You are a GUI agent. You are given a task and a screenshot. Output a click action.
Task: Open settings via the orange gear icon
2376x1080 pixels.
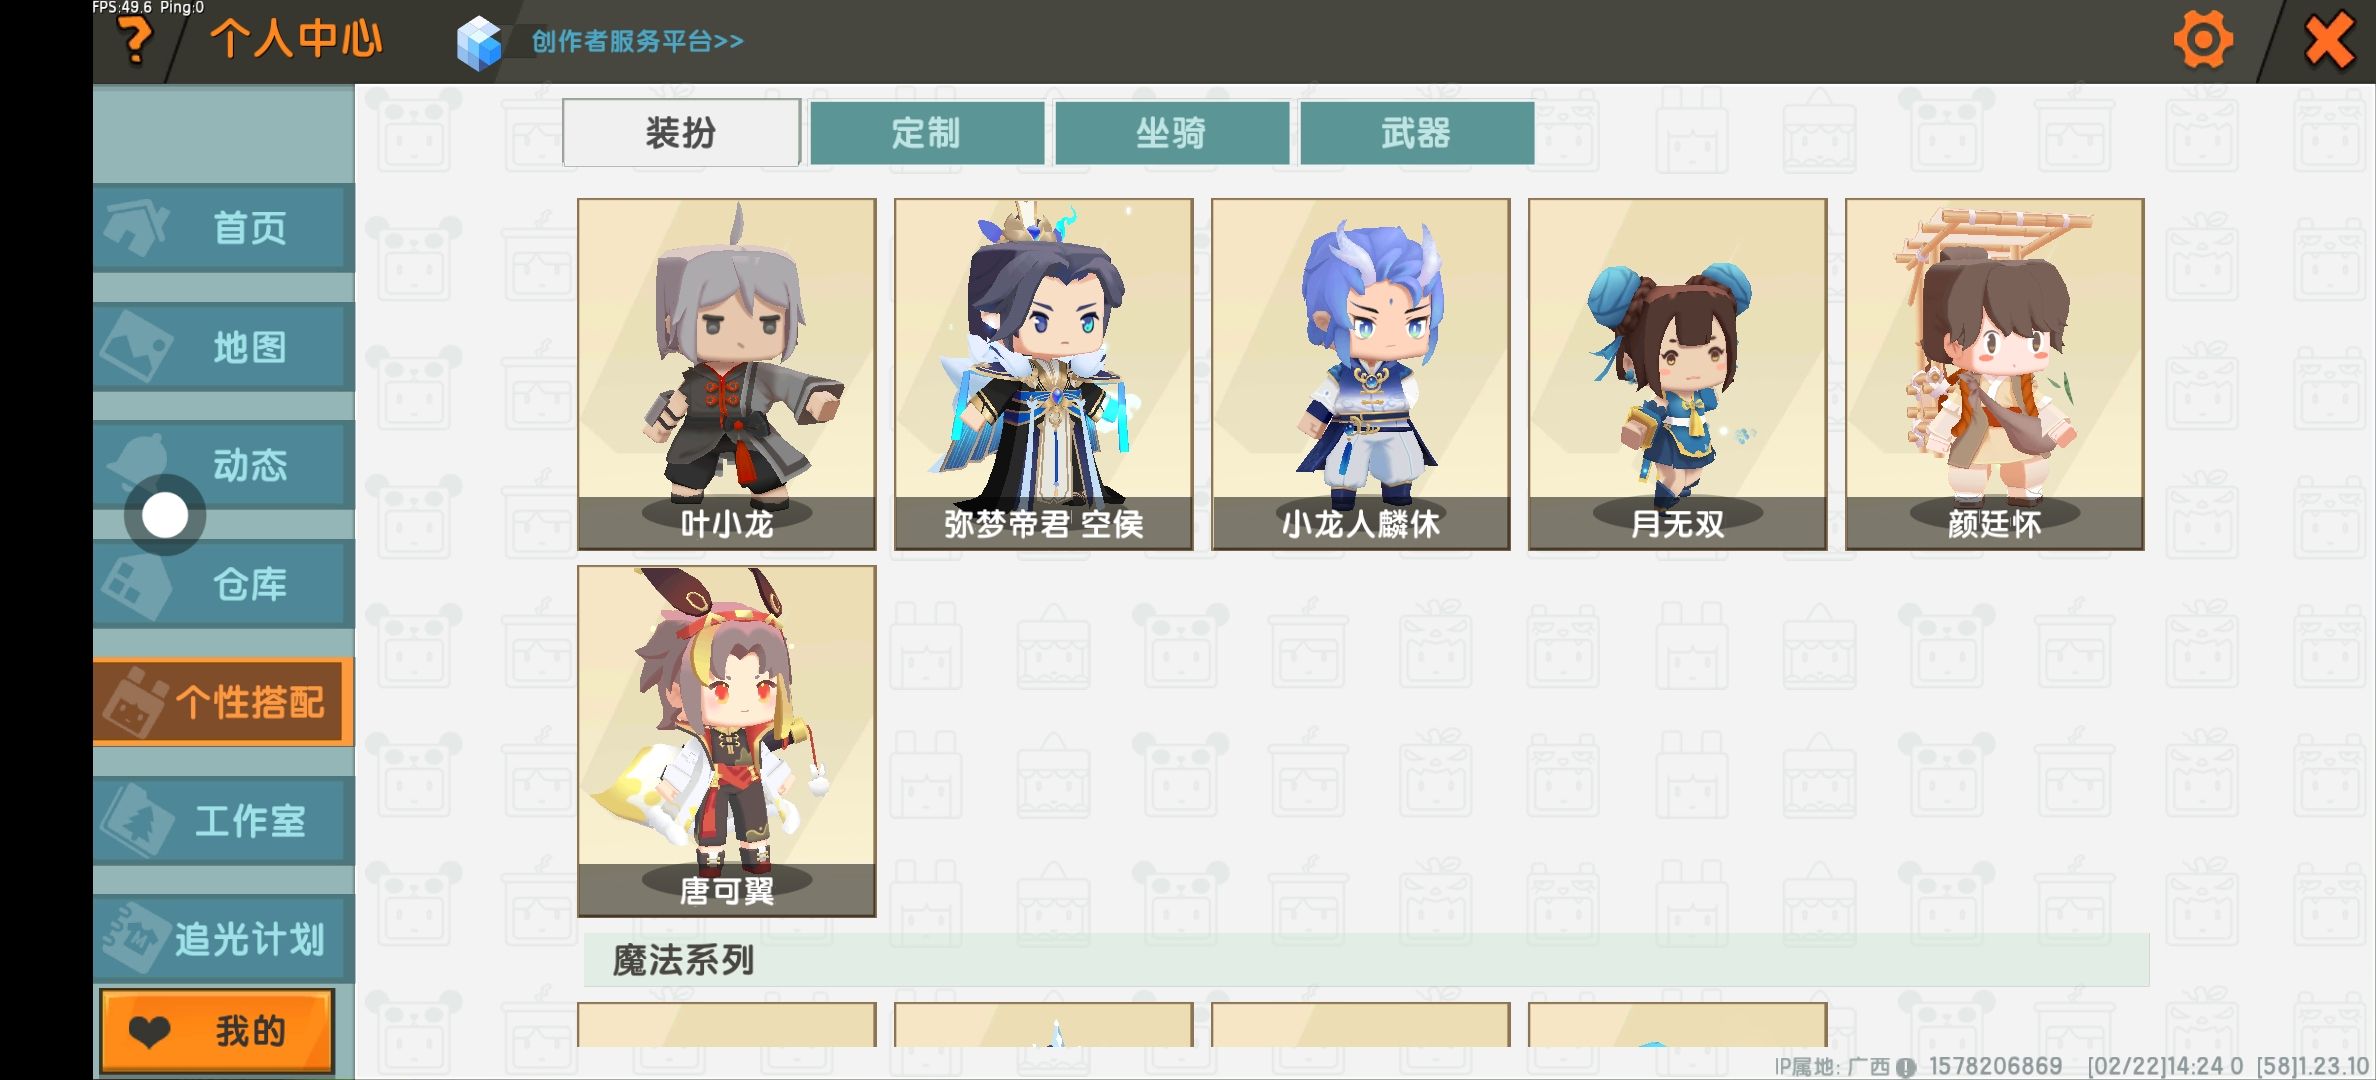click(x=2203, y=40)
